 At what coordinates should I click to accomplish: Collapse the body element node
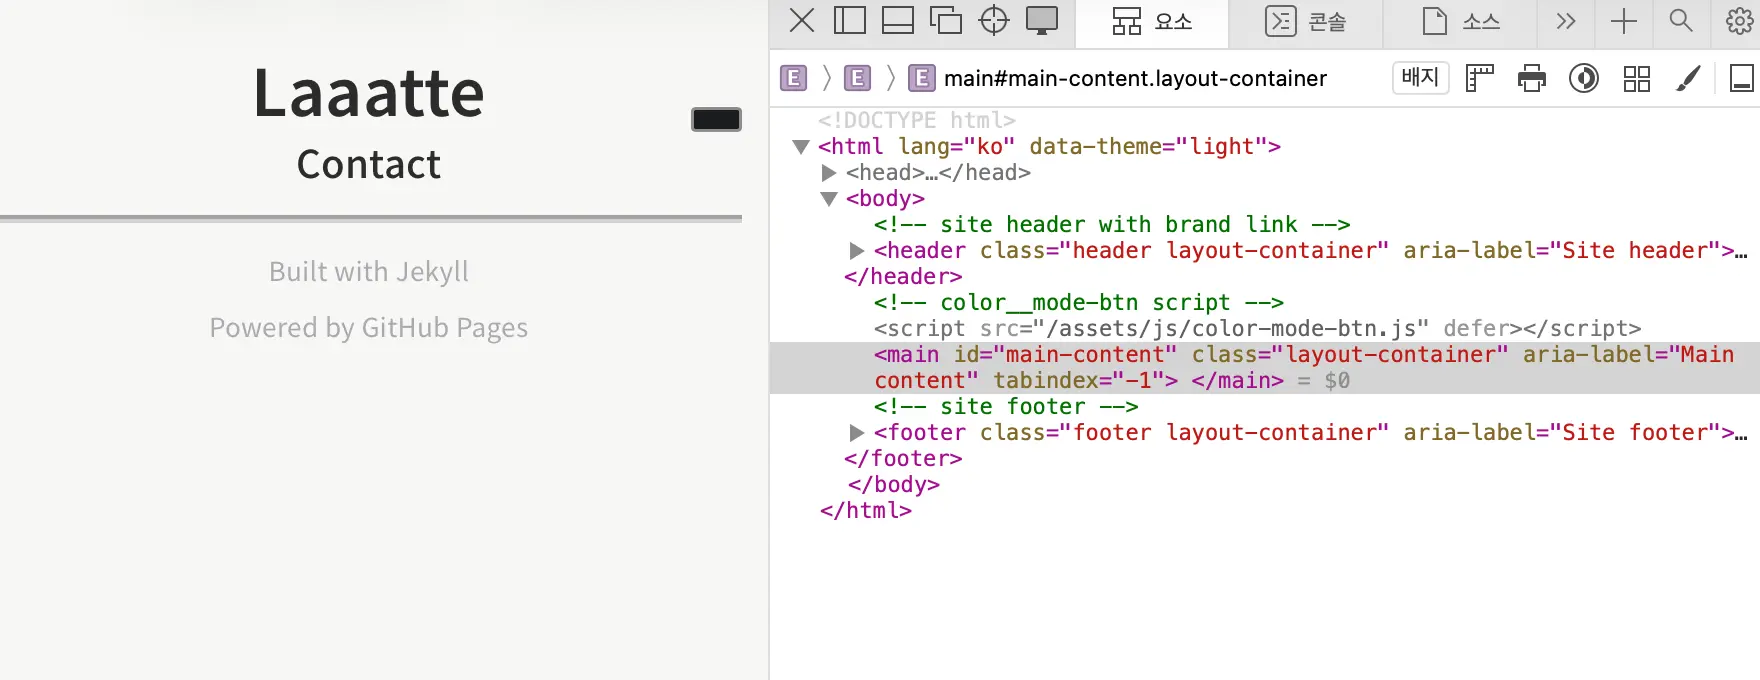pos(828,199)
